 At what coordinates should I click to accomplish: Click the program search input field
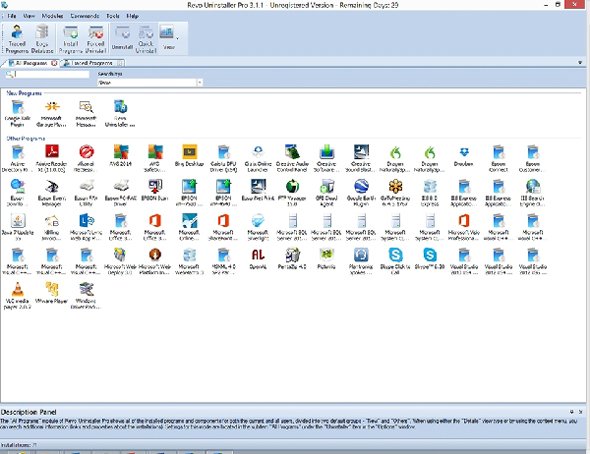(x=52, y=74)
